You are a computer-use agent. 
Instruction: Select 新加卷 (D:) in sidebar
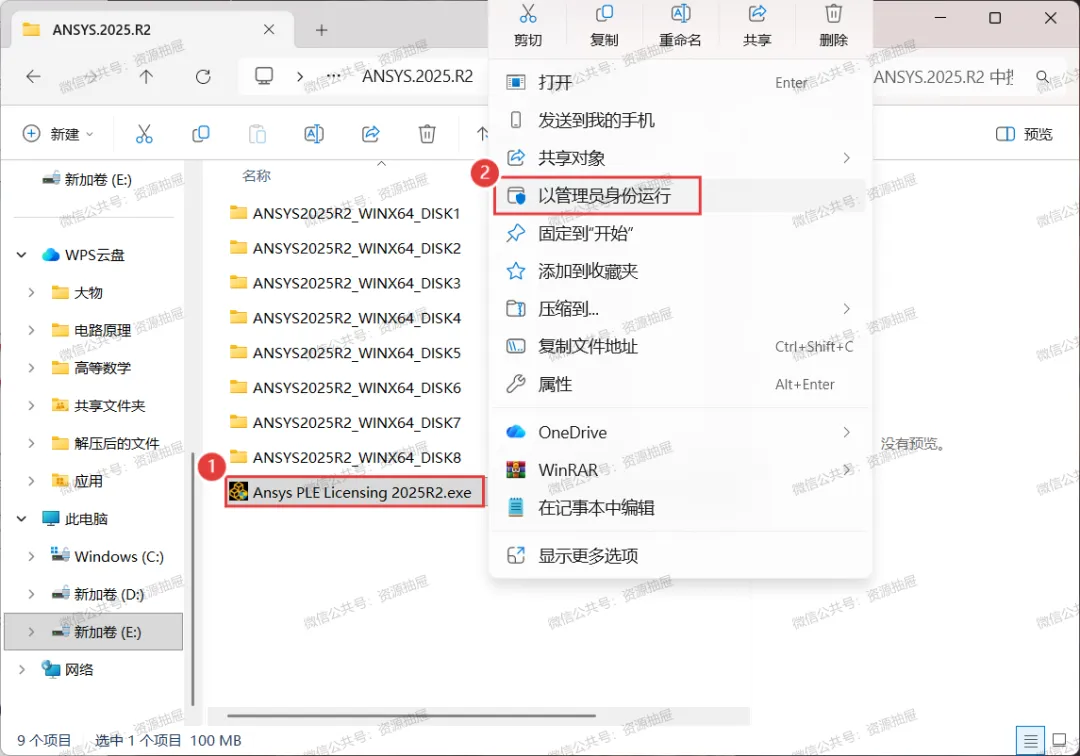pos(98,594)
